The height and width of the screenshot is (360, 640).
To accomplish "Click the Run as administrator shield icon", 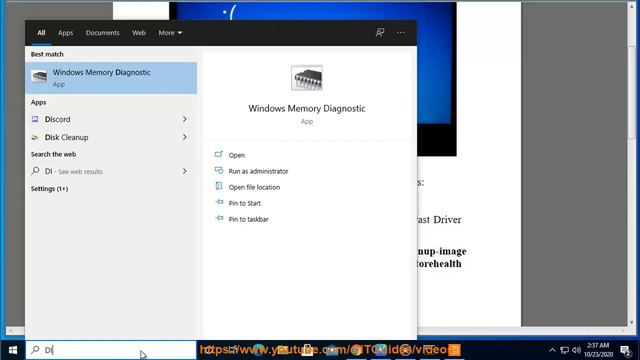I will (219, 171).
